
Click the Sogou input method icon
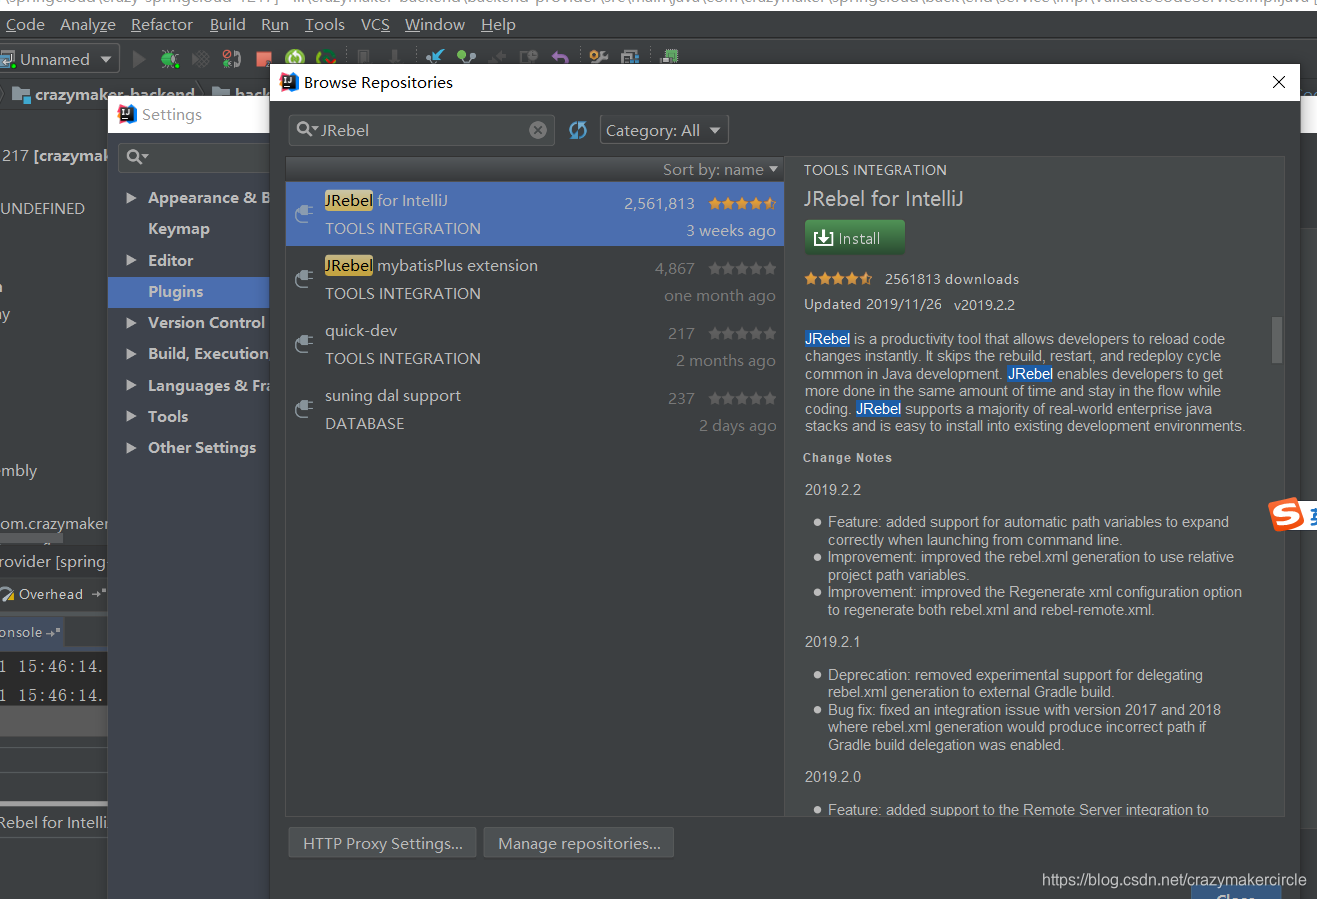1286,514
